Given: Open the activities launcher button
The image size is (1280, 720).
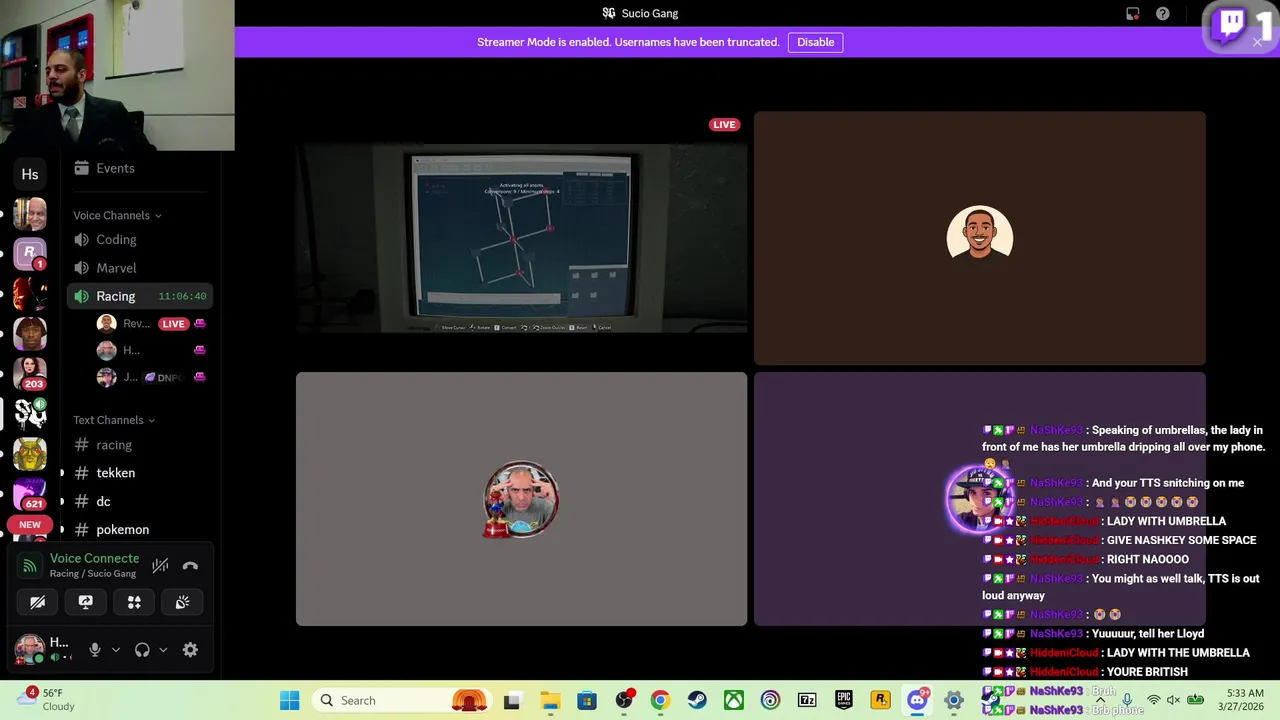Looking at the screenshot, I should point(134,602).
